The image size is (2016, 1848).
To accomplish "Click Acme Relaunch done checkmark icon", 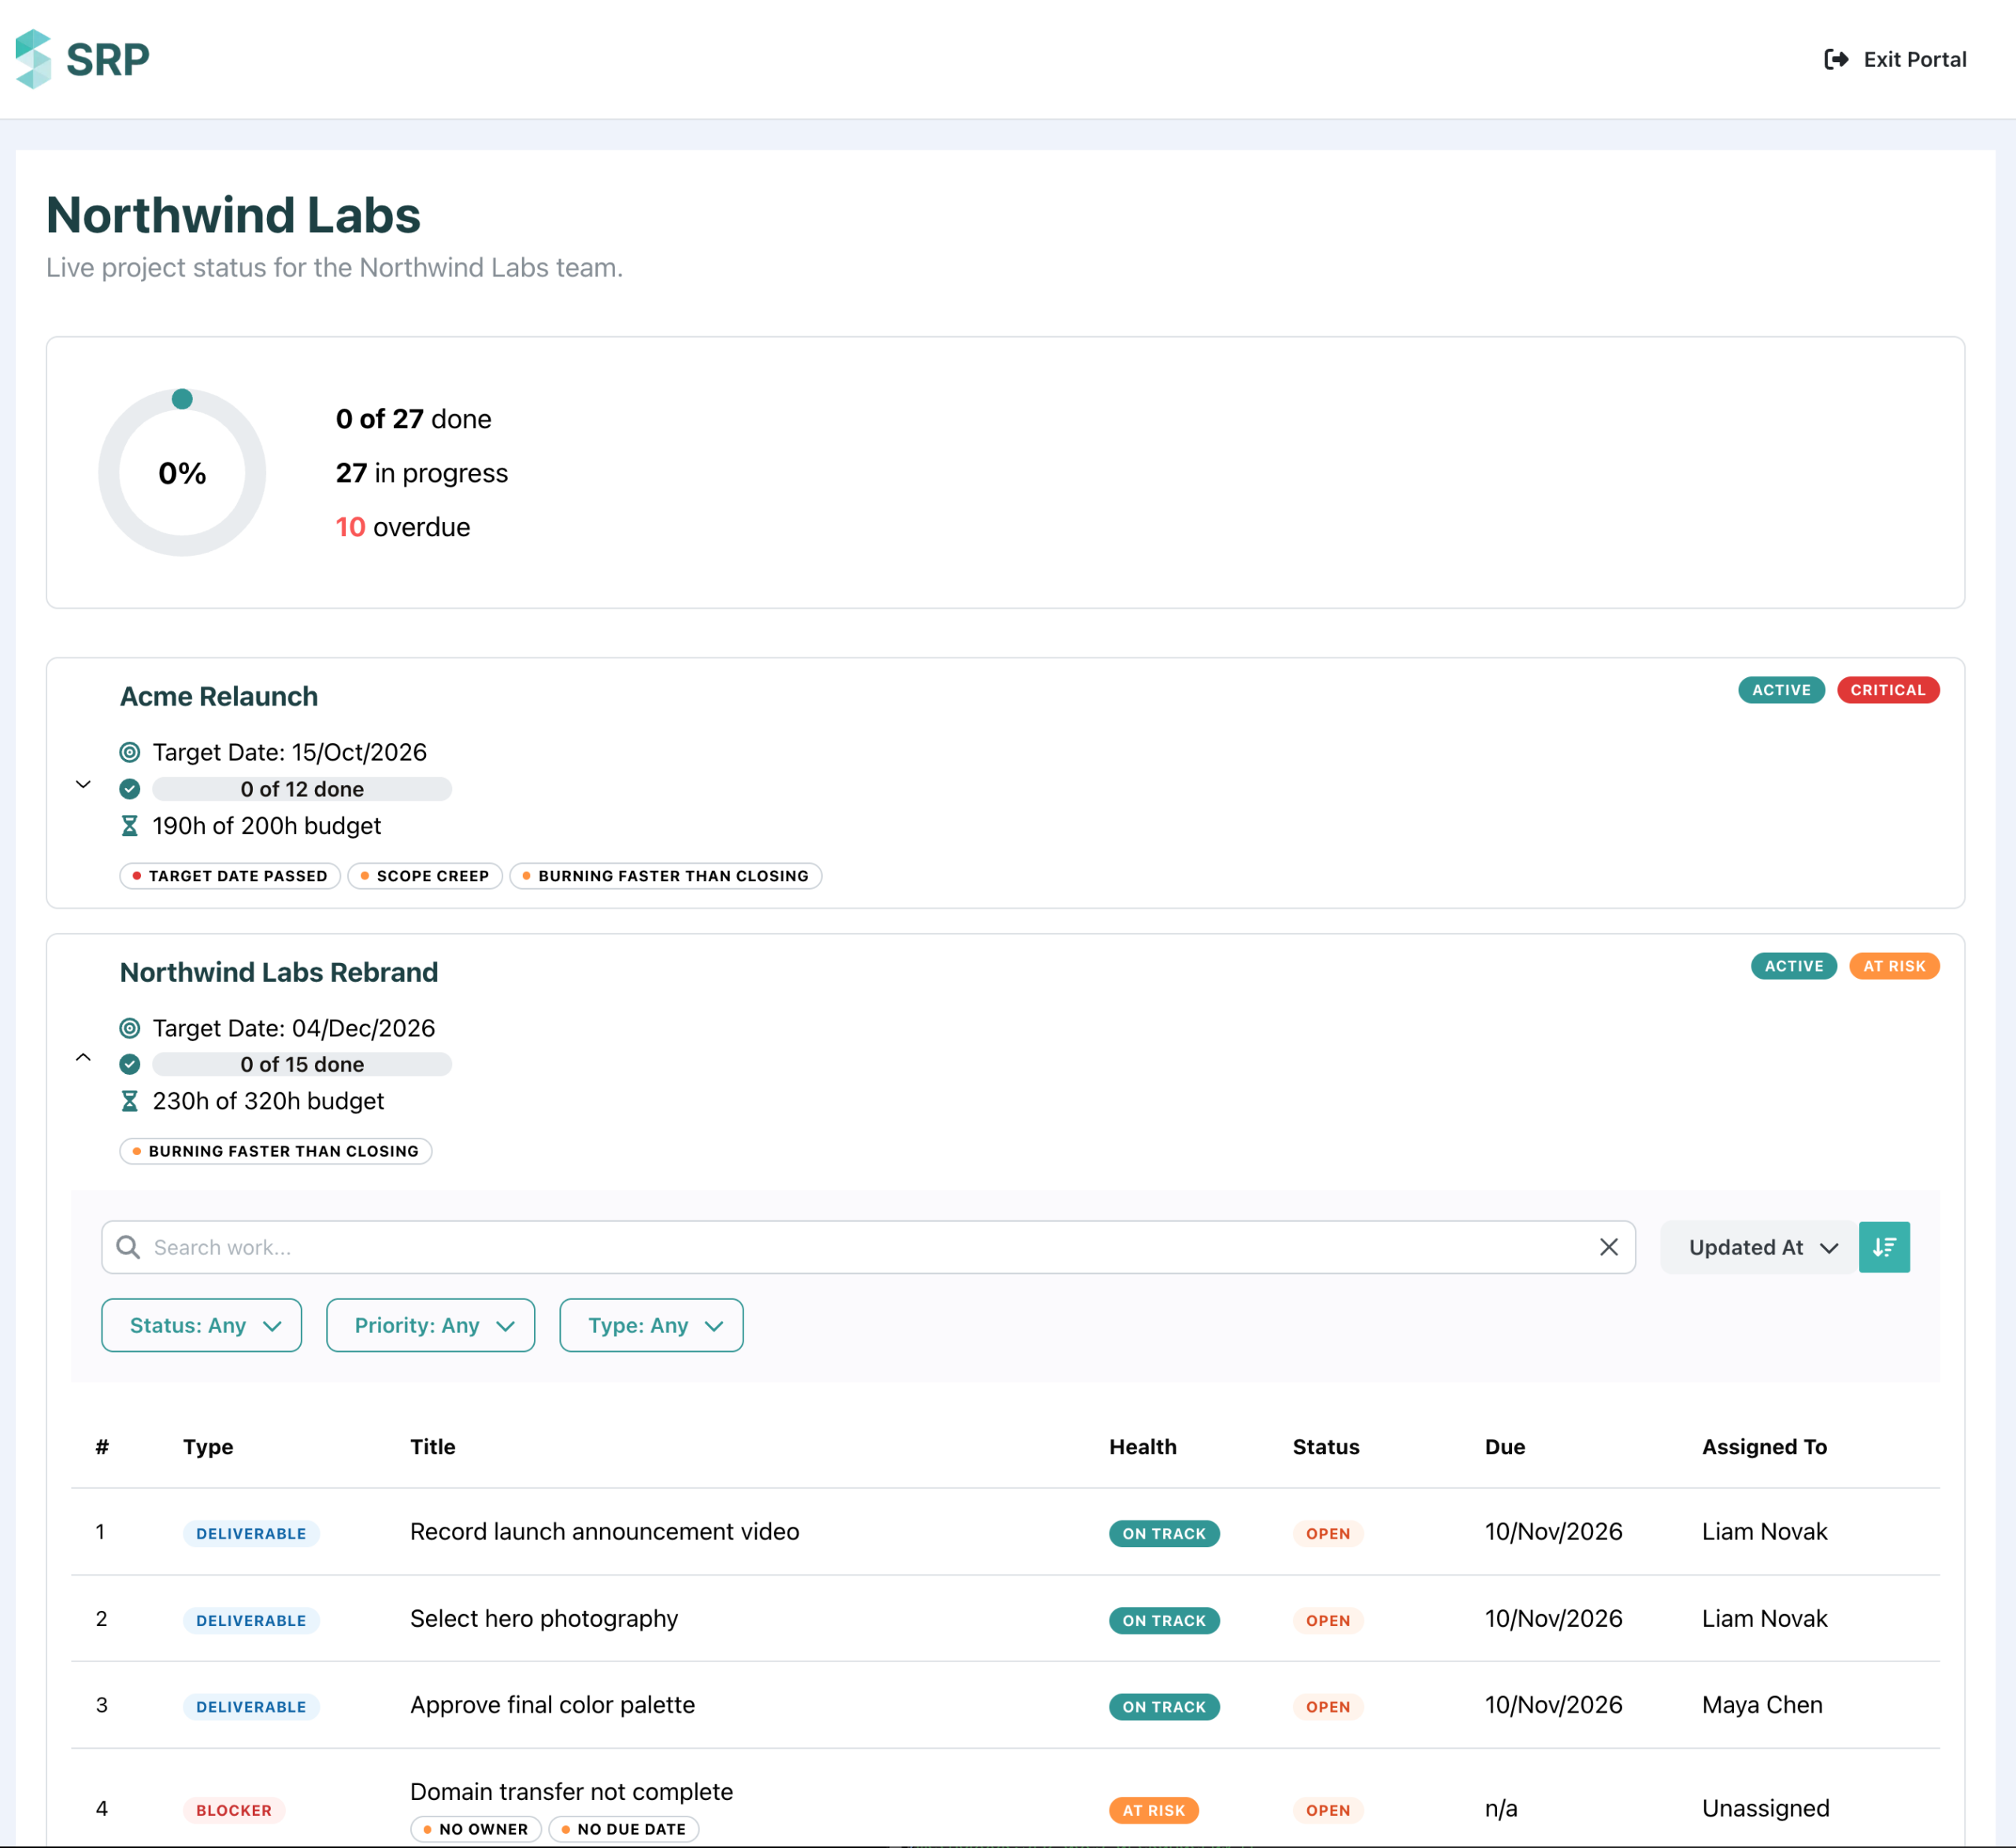I will 130,789.
